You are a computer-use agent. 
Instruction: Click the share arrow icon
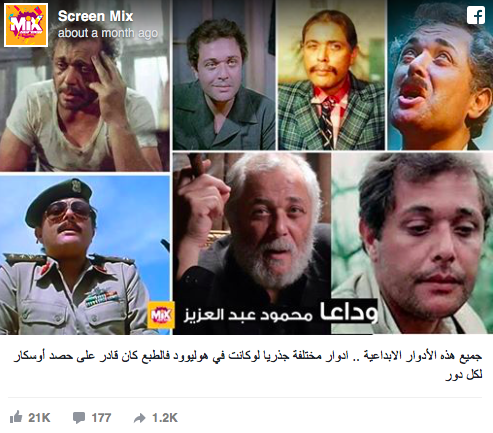click(x=140, y=418)
